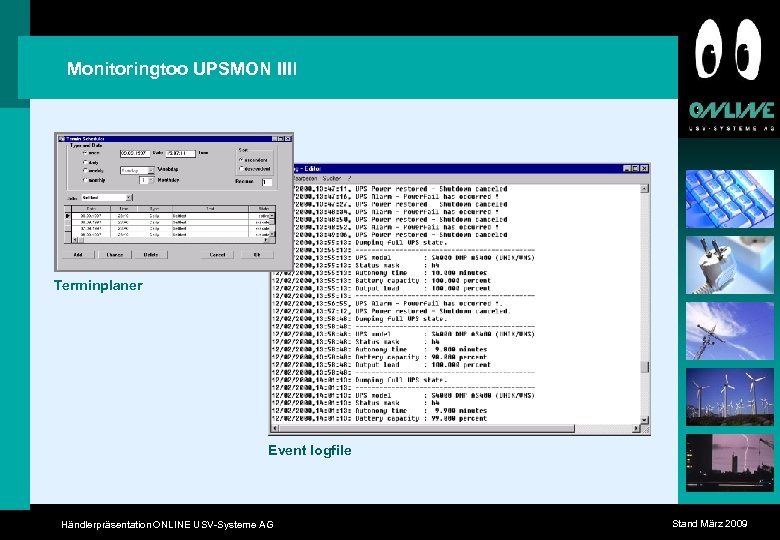
Task: Close the Editor window
Action: [x=644, y=169]
